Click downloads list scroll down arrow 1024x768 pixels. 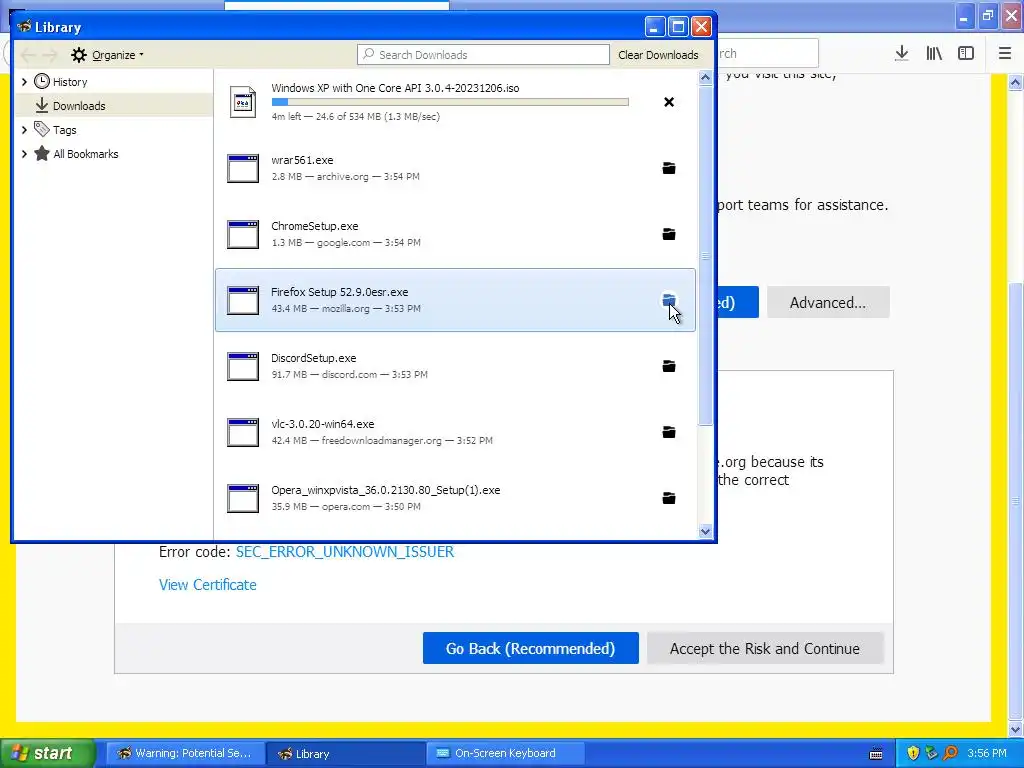(x=705, y=532)
